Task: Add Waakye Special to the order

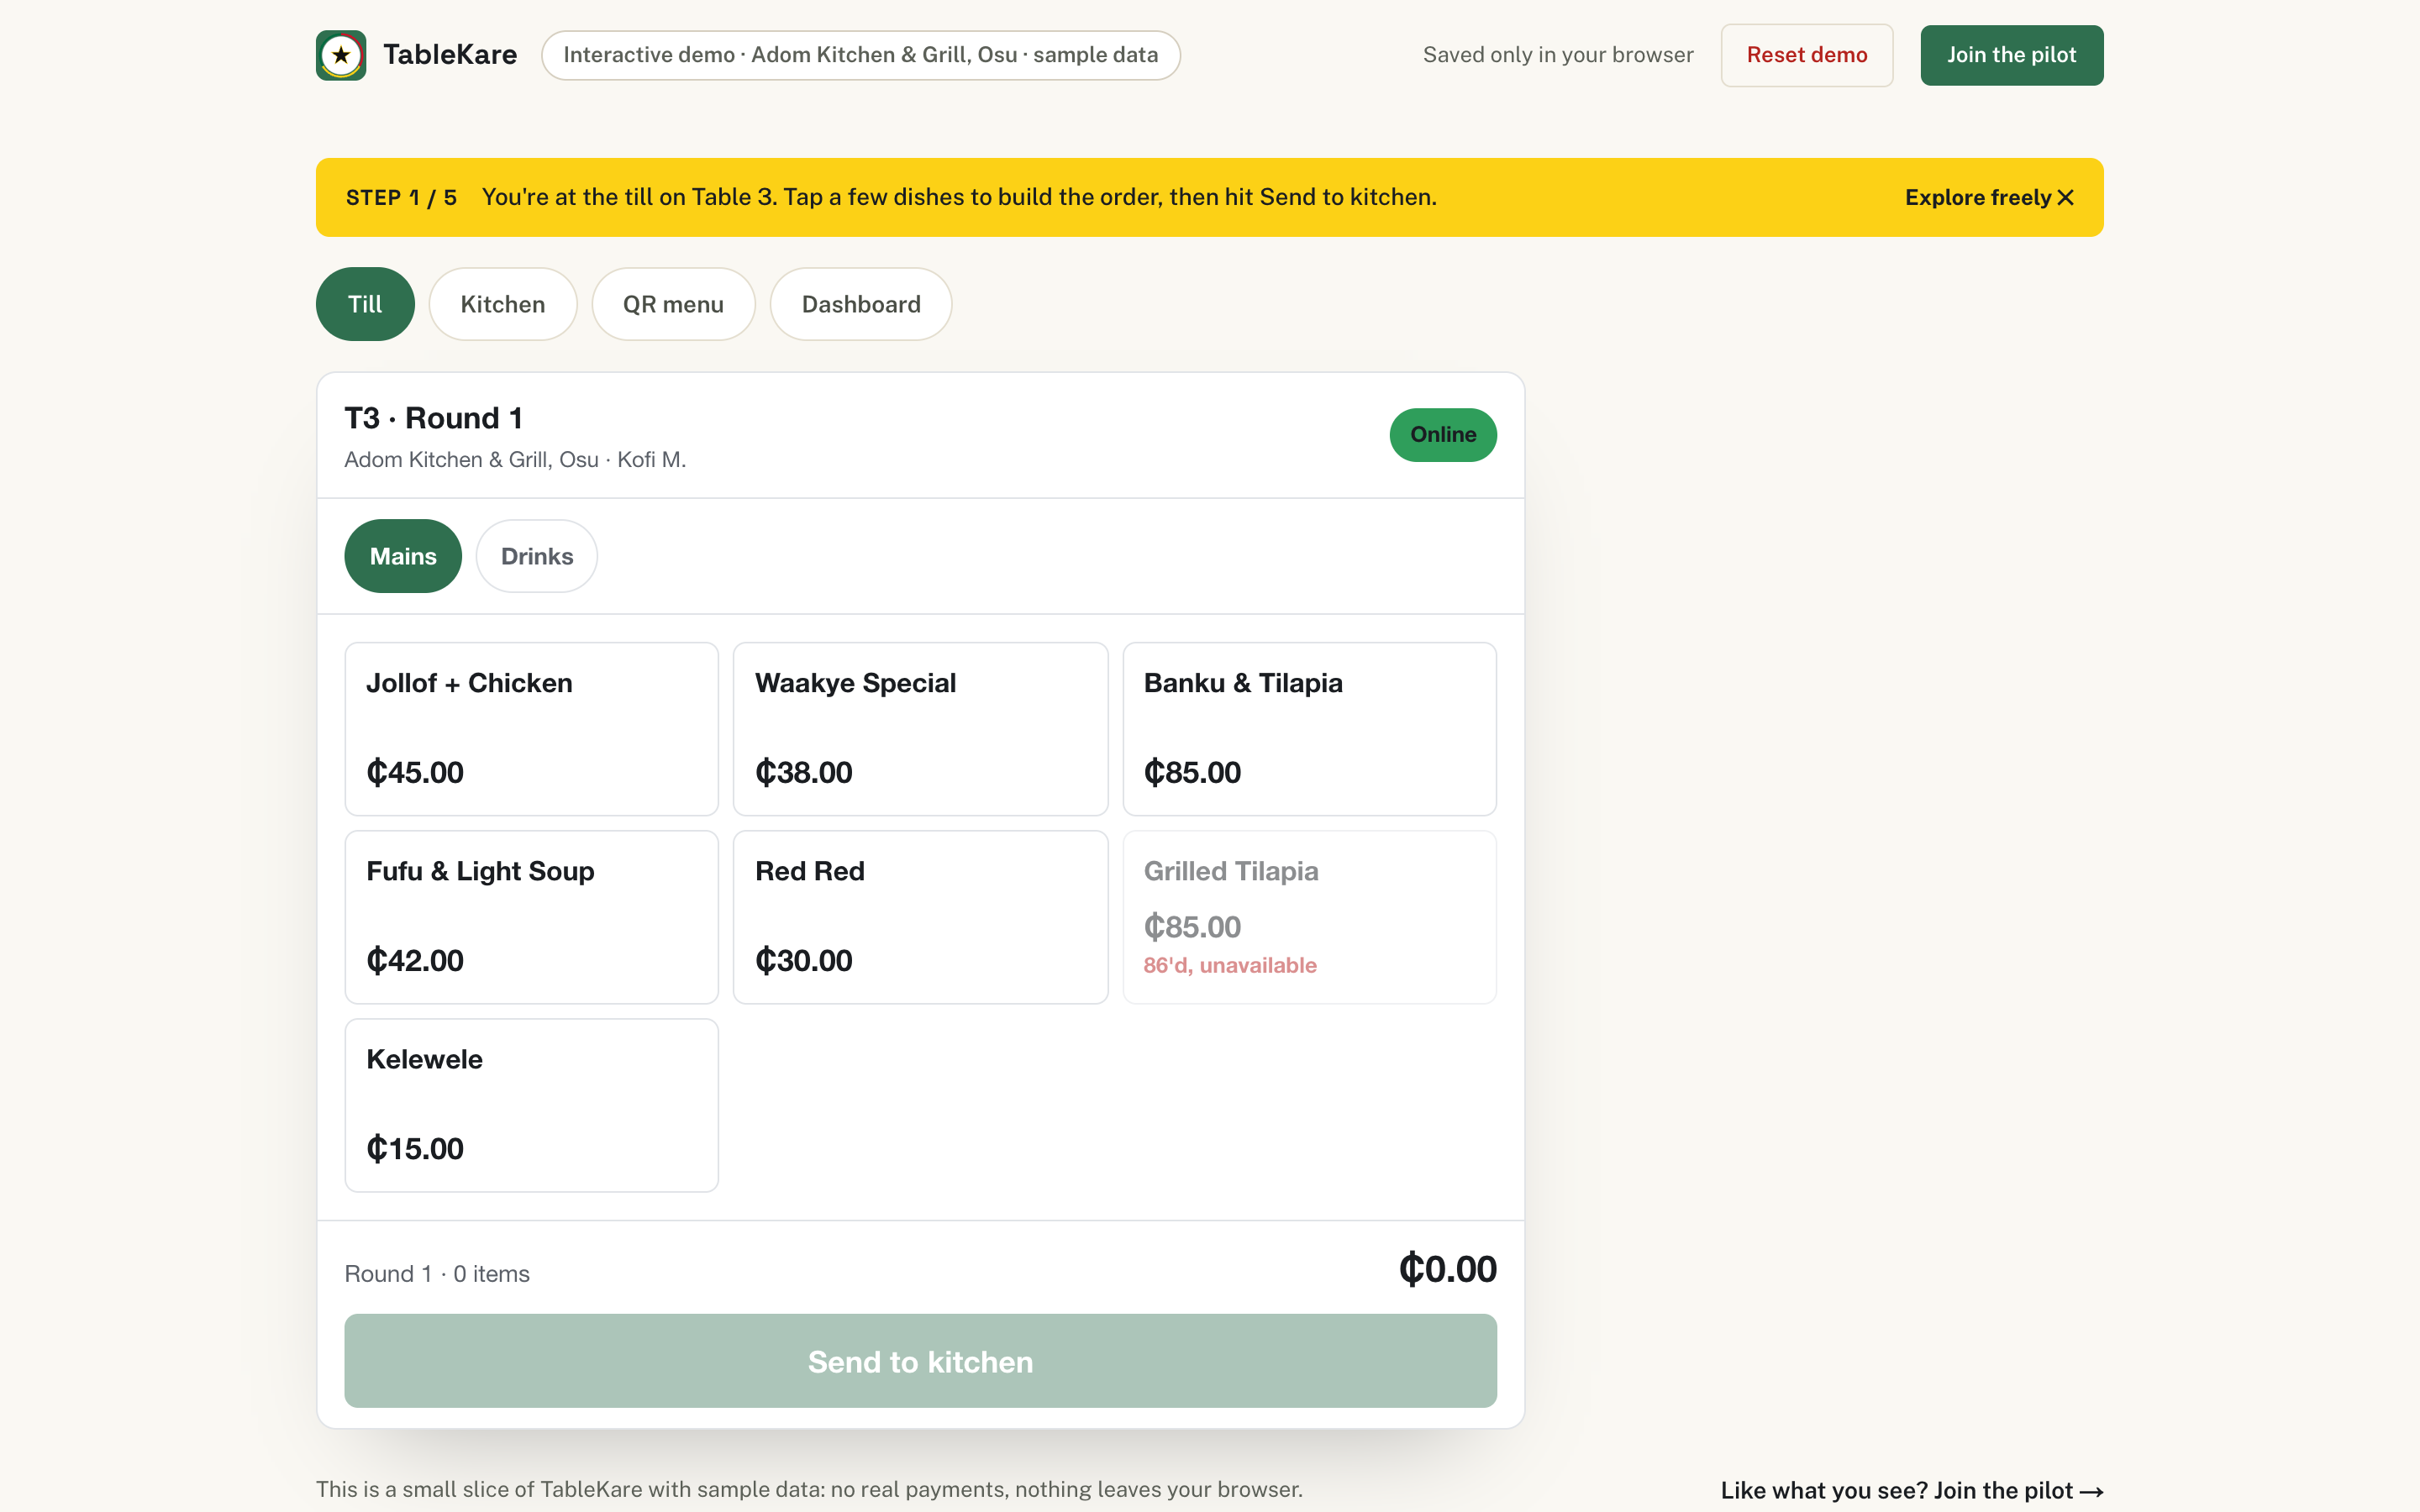Action: (x=920, y=729)
